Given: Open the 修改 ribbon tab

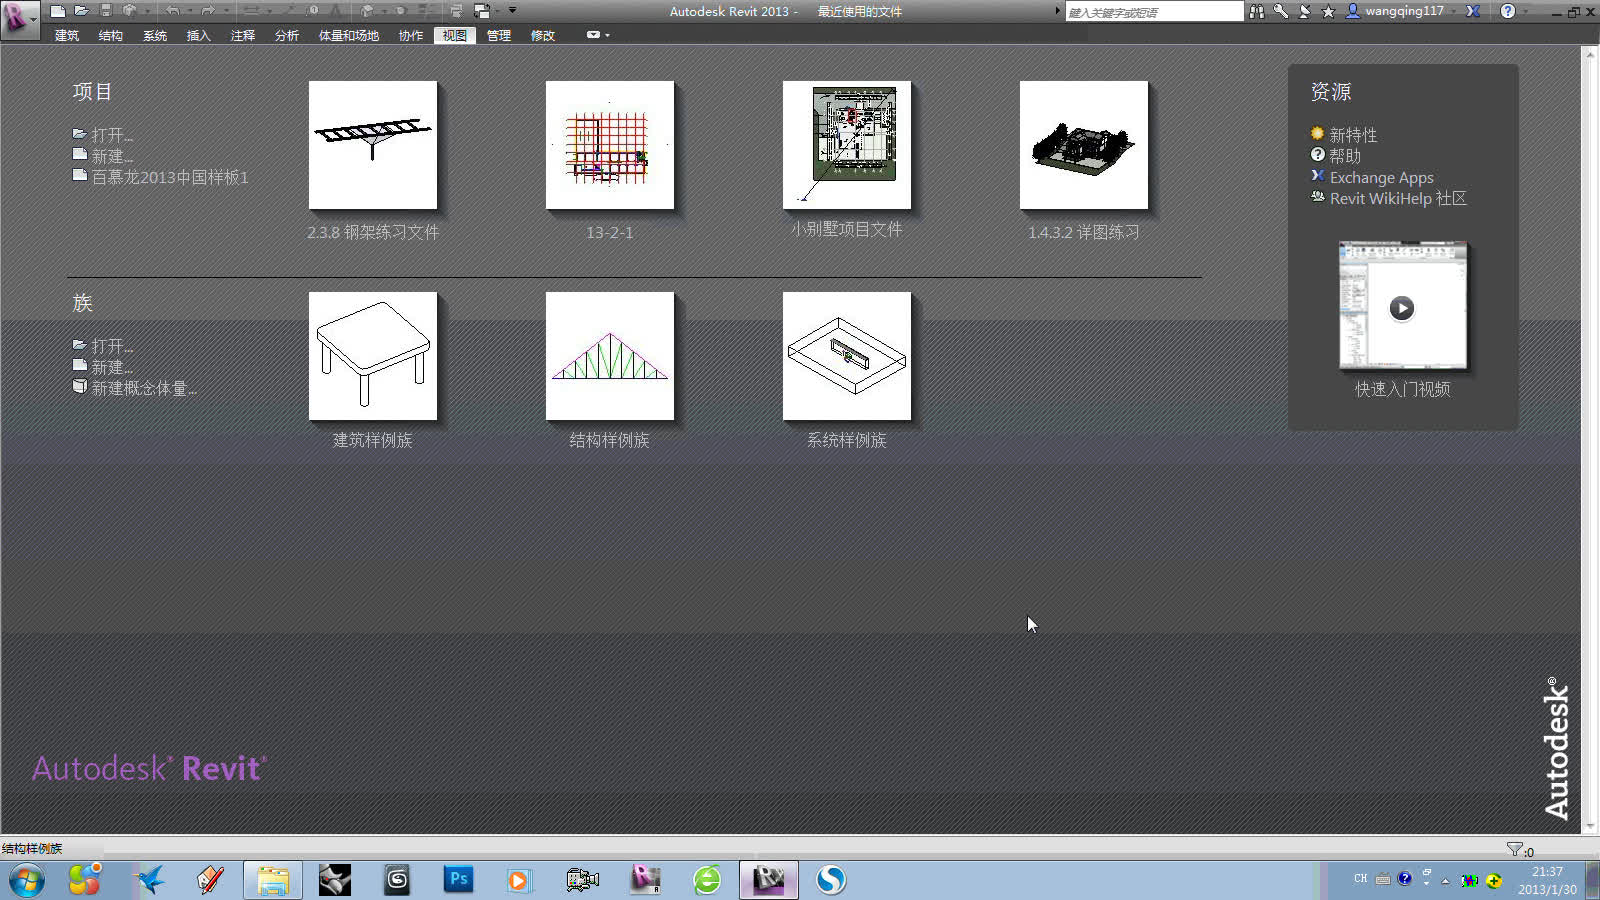Looking at the screenshot, I should 543,35.
